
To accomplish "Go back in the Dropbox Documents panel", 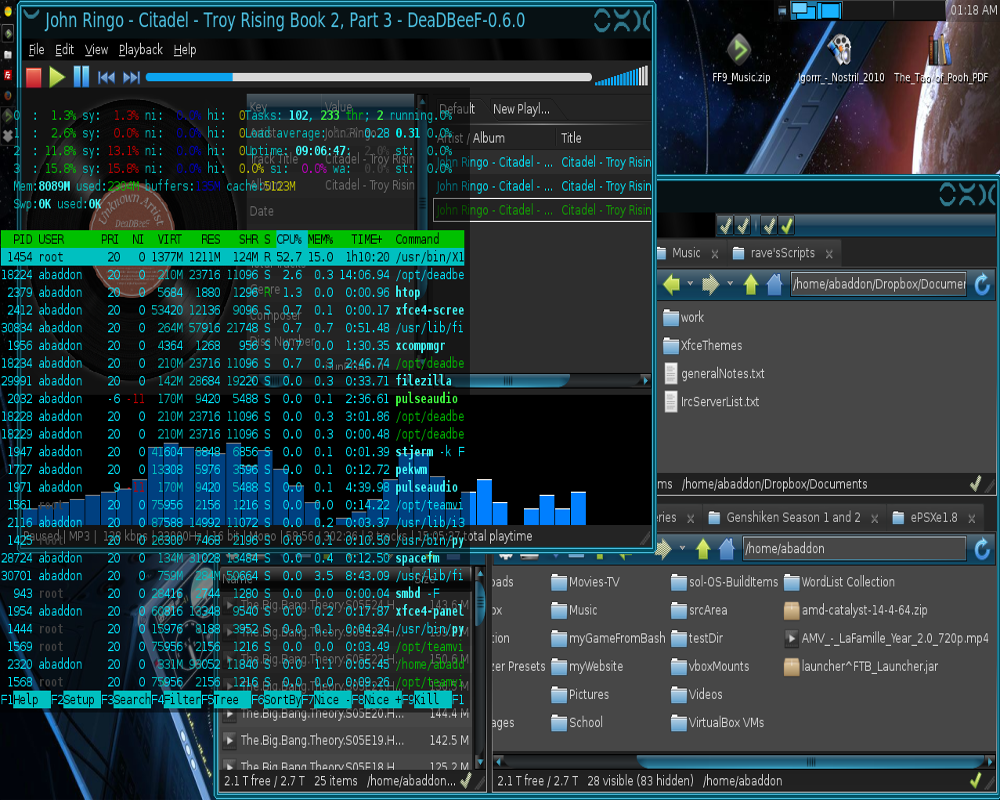I will click(672, 284).
